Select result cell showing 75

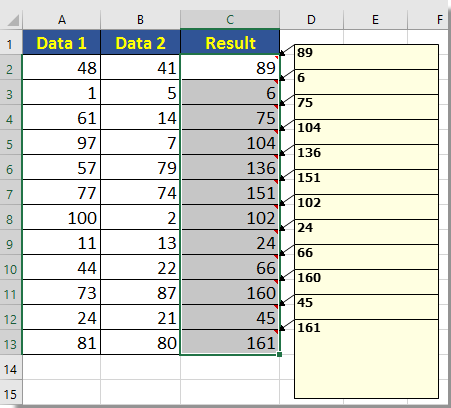pos(230,117)
